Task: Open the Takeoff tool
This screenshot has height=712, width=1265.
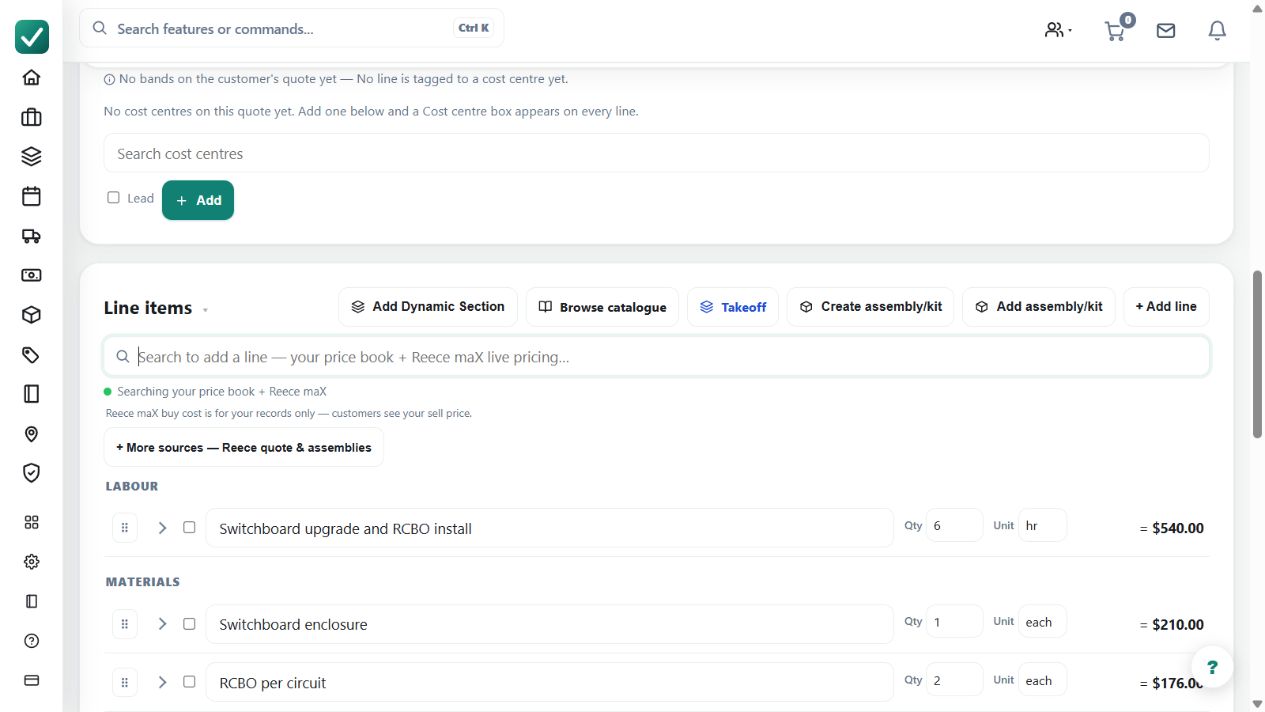Action: tap(733, 307)
